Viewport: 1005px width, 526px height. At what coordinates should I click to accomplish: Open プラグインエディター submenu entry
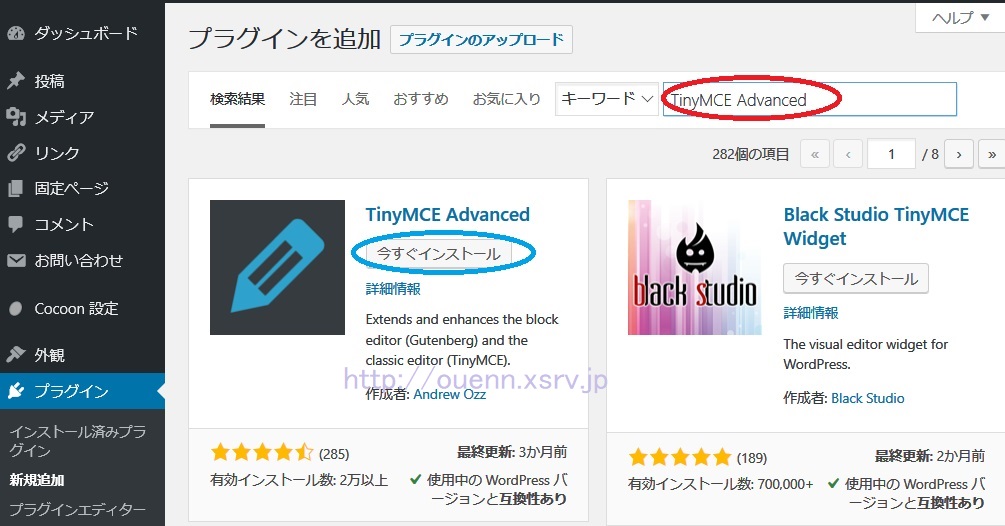tap(78, 509)
